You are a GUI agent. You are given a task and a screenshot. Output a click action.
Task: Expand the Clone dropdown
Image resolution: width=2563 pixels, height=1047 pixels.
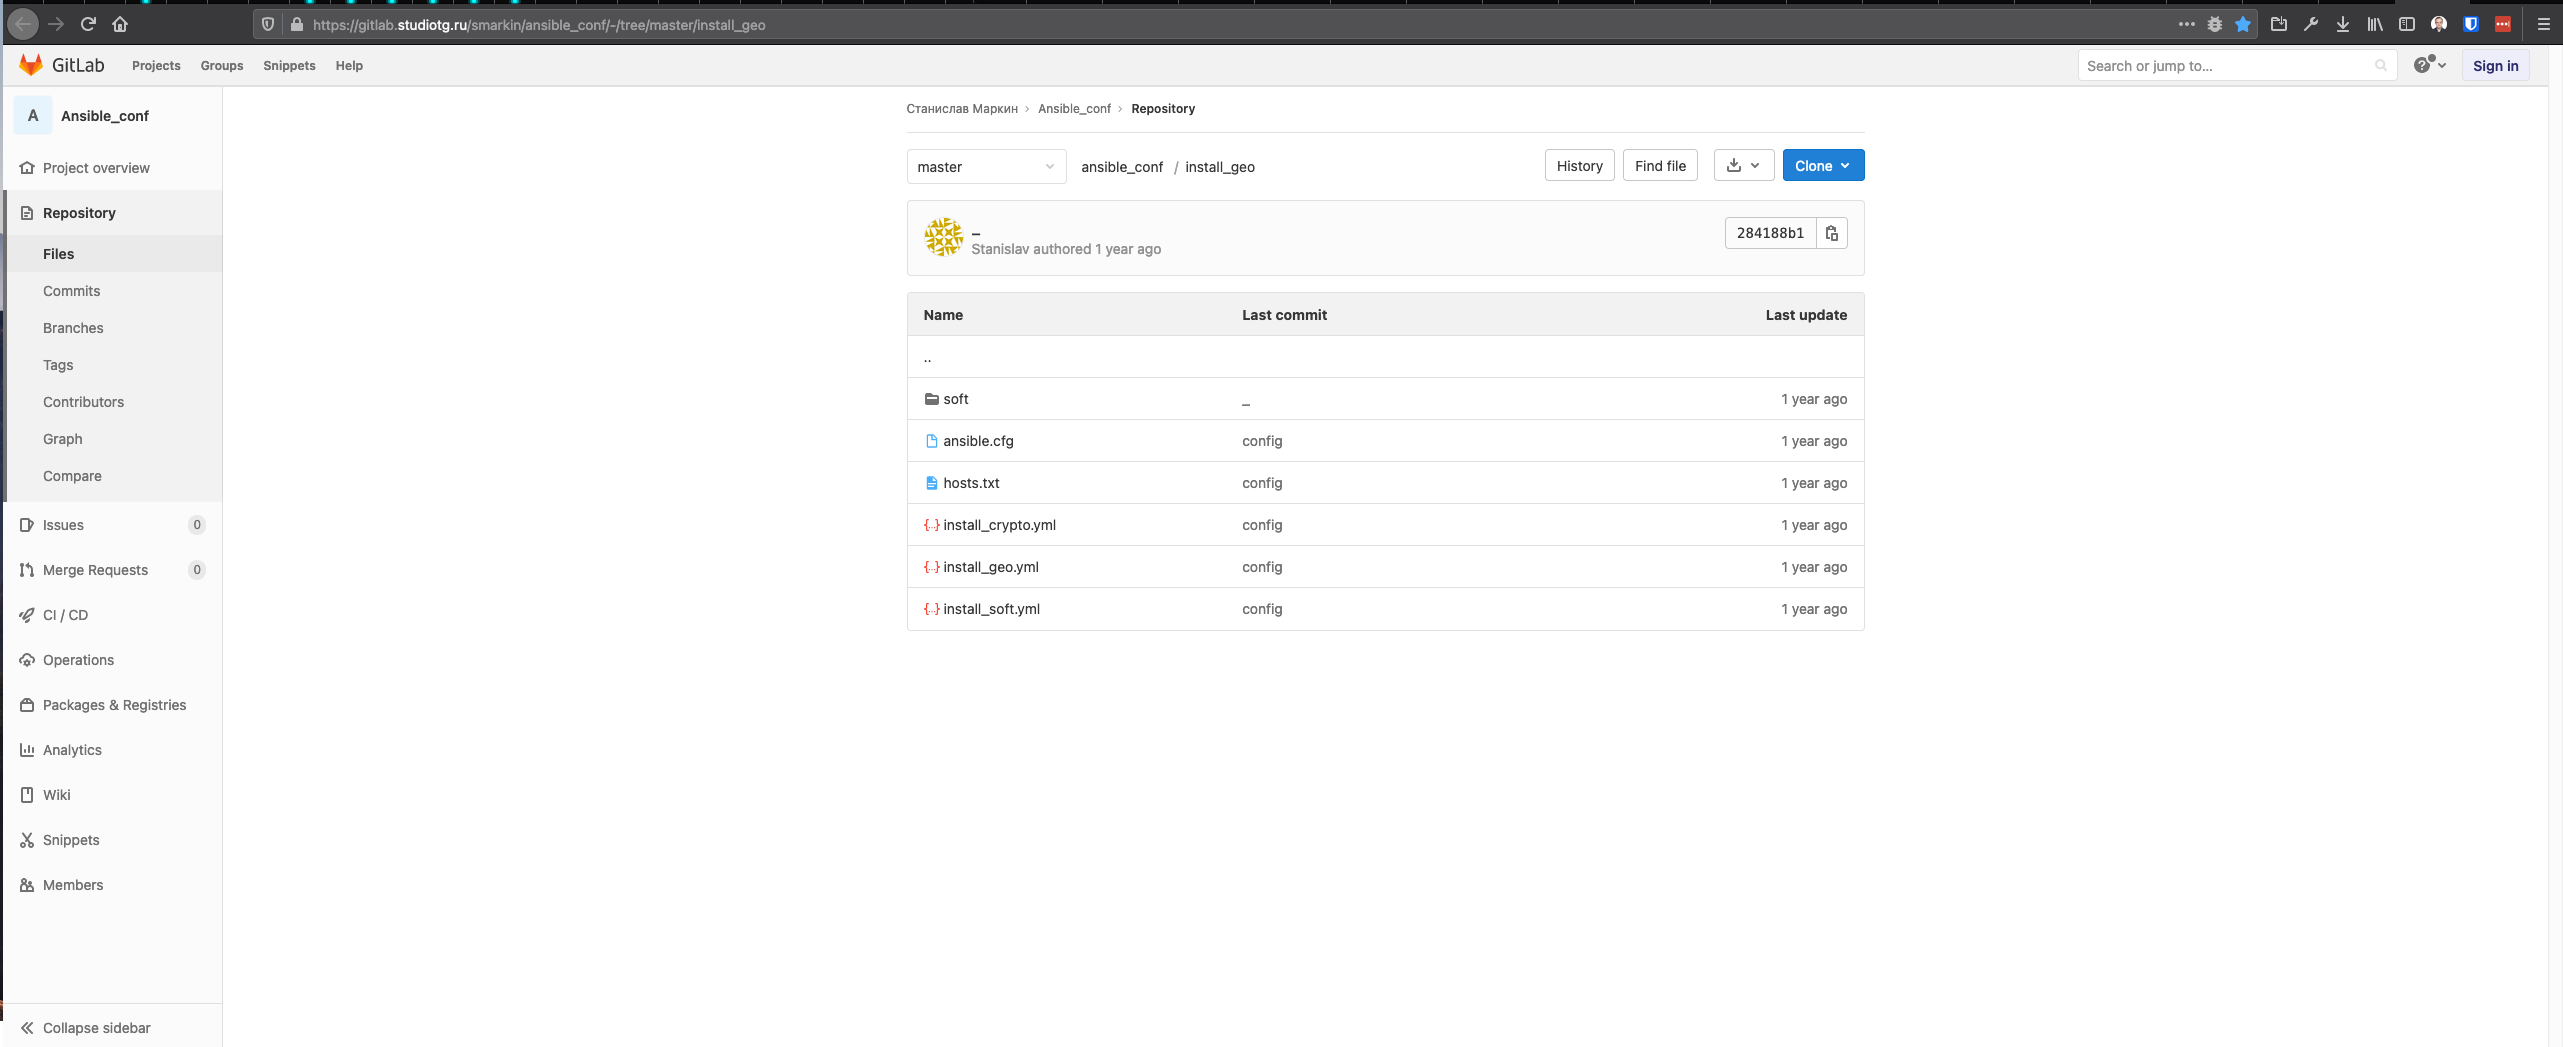point(1822,165)
